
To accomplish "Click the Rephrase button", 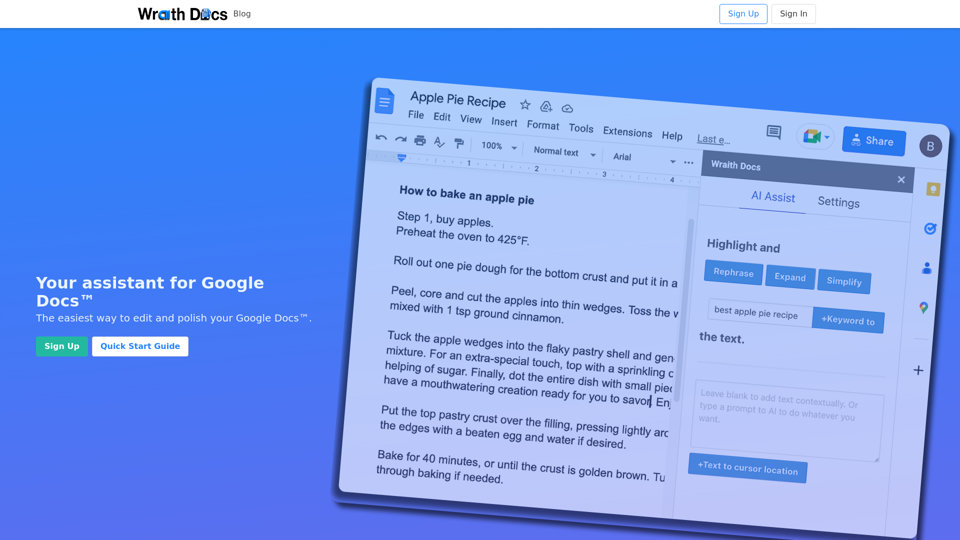I will point(733,272).
